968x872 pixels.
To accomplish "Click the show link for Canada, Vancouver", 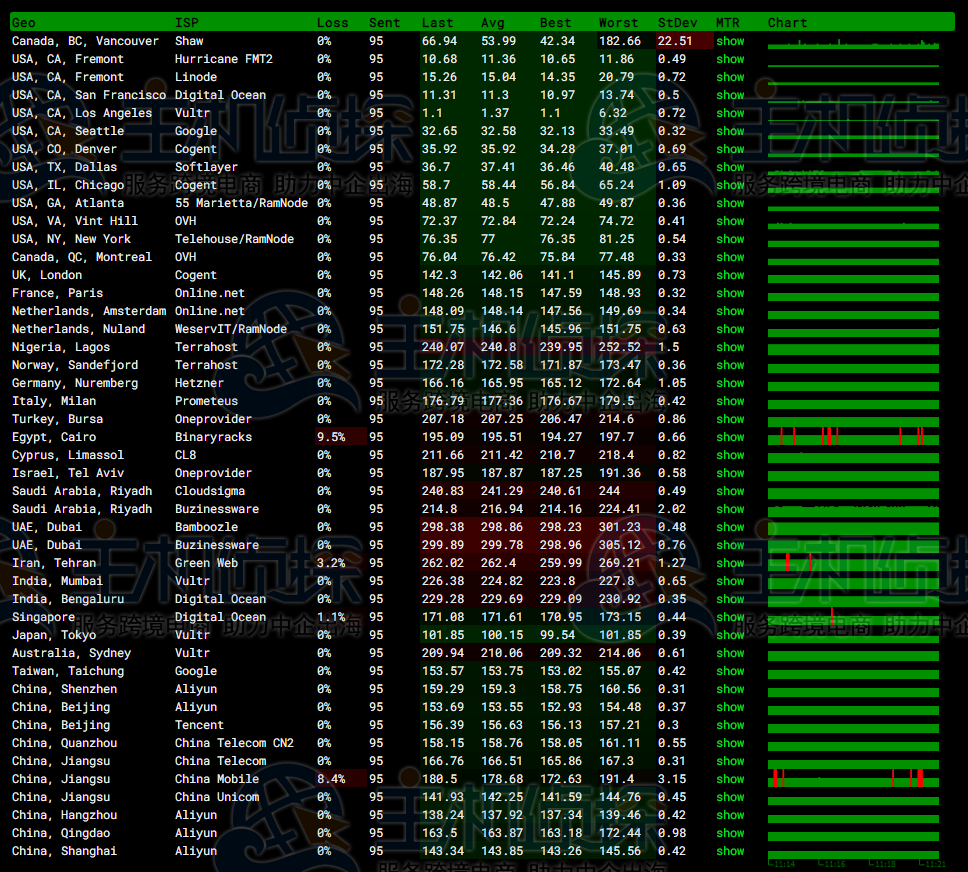I will tap(730, 41).
